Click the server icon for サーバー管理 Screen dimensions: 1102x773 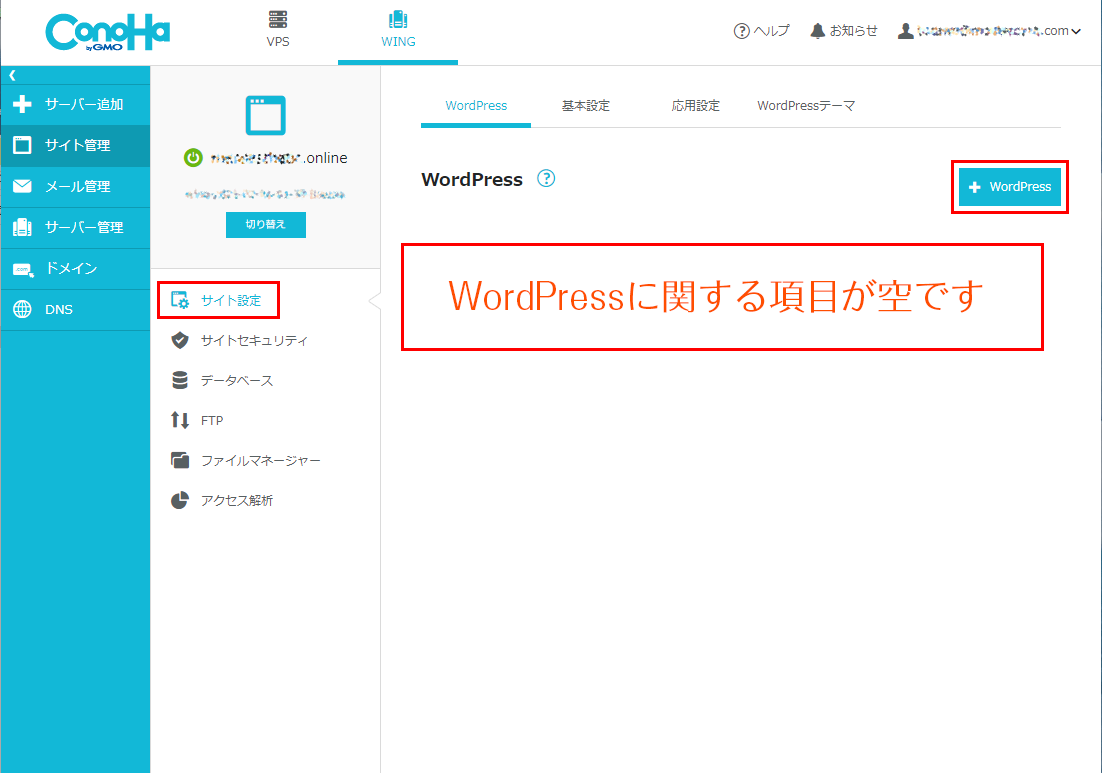[x=22, y=227]
